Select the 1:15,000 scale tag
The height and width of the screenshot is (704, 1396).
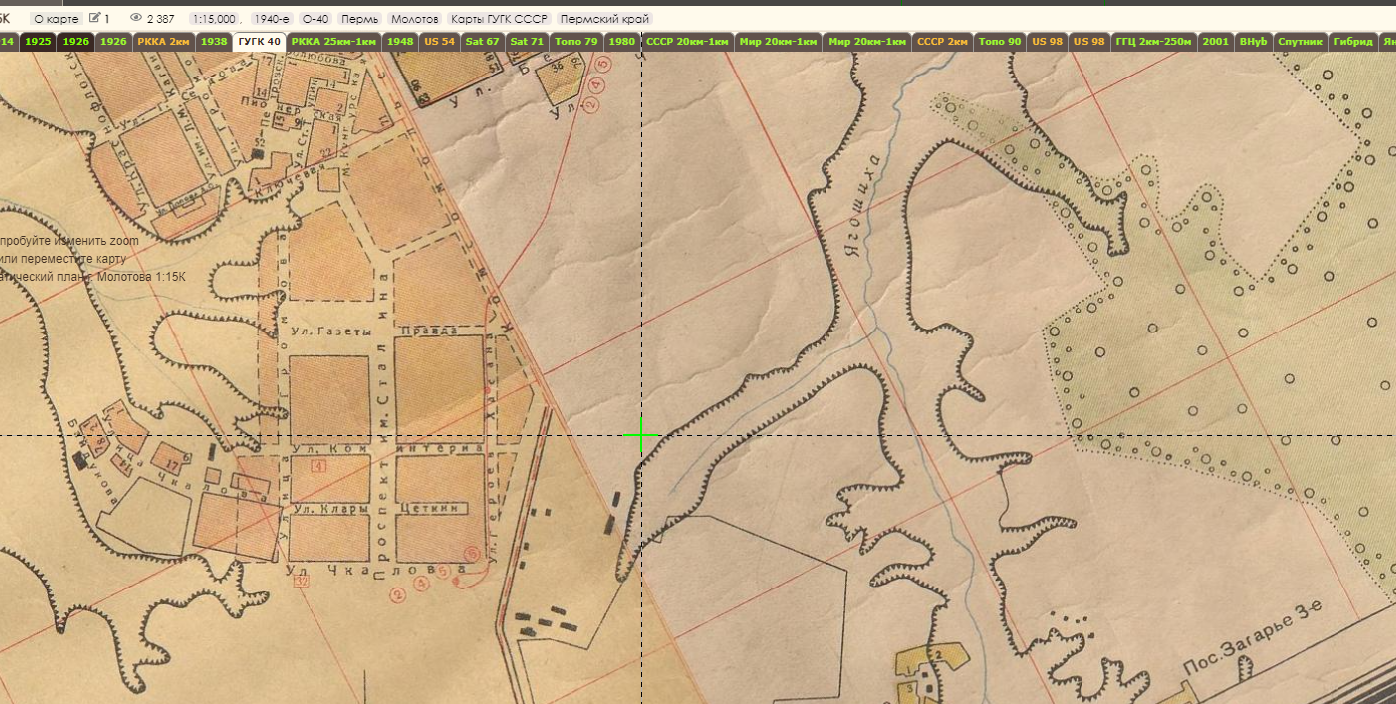pos(215,19)
